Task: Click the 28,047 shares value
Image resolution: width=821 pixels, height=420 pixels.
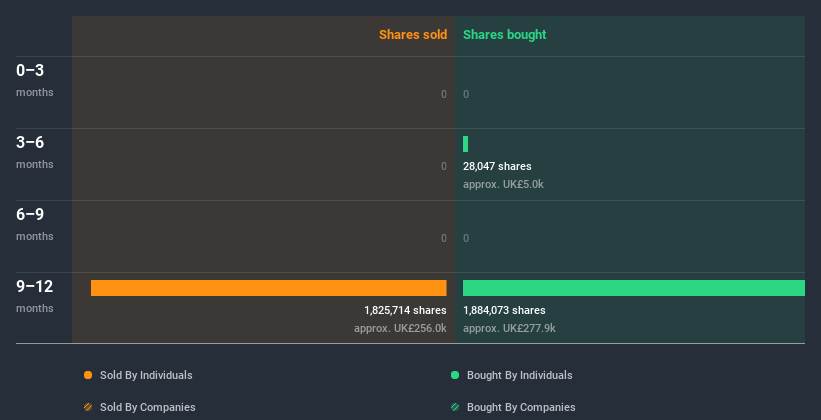Action: tap(497, 167)
